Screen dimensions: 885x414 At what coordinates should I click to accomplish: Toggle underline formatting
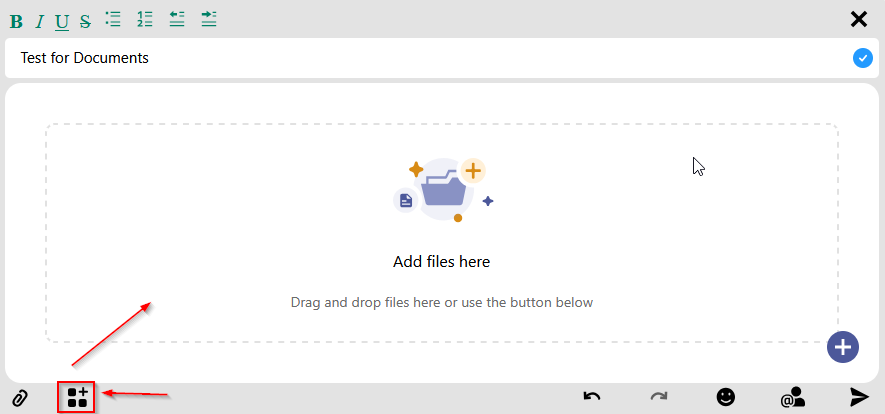[x=62, y=21]
